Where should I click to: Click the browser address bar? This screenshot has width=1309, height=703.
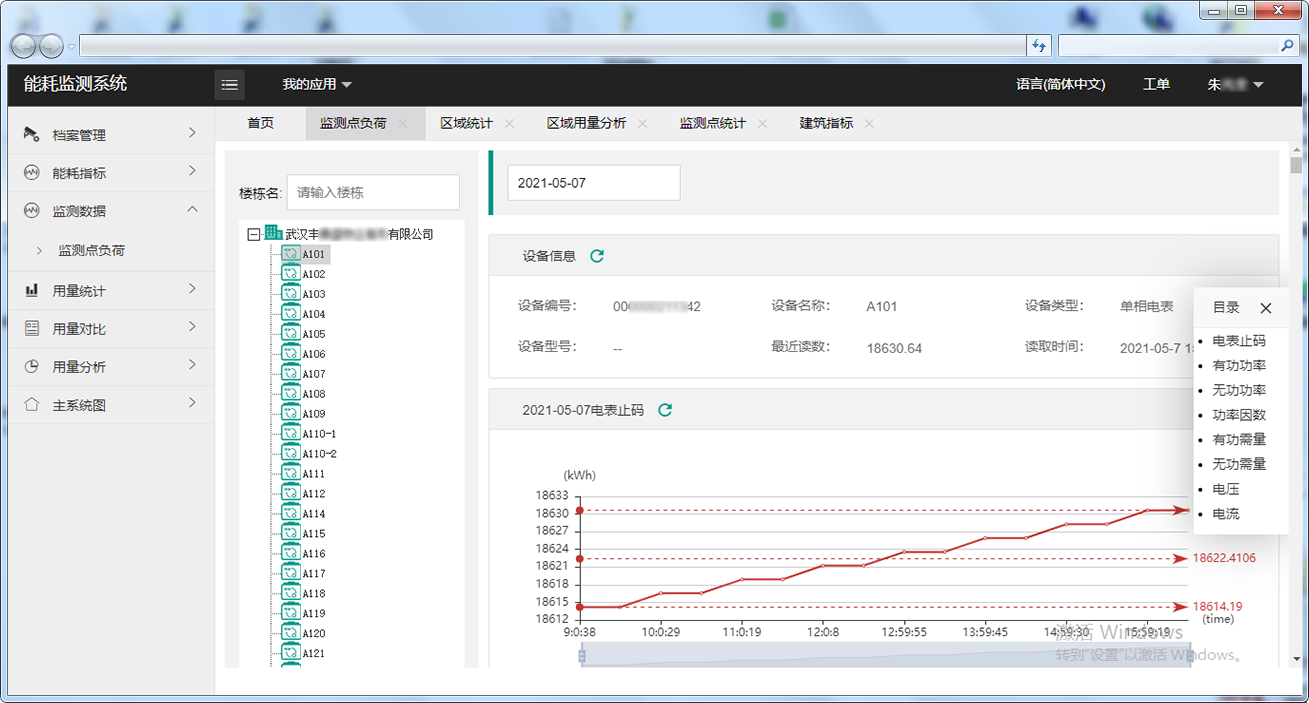click(552, 46)
